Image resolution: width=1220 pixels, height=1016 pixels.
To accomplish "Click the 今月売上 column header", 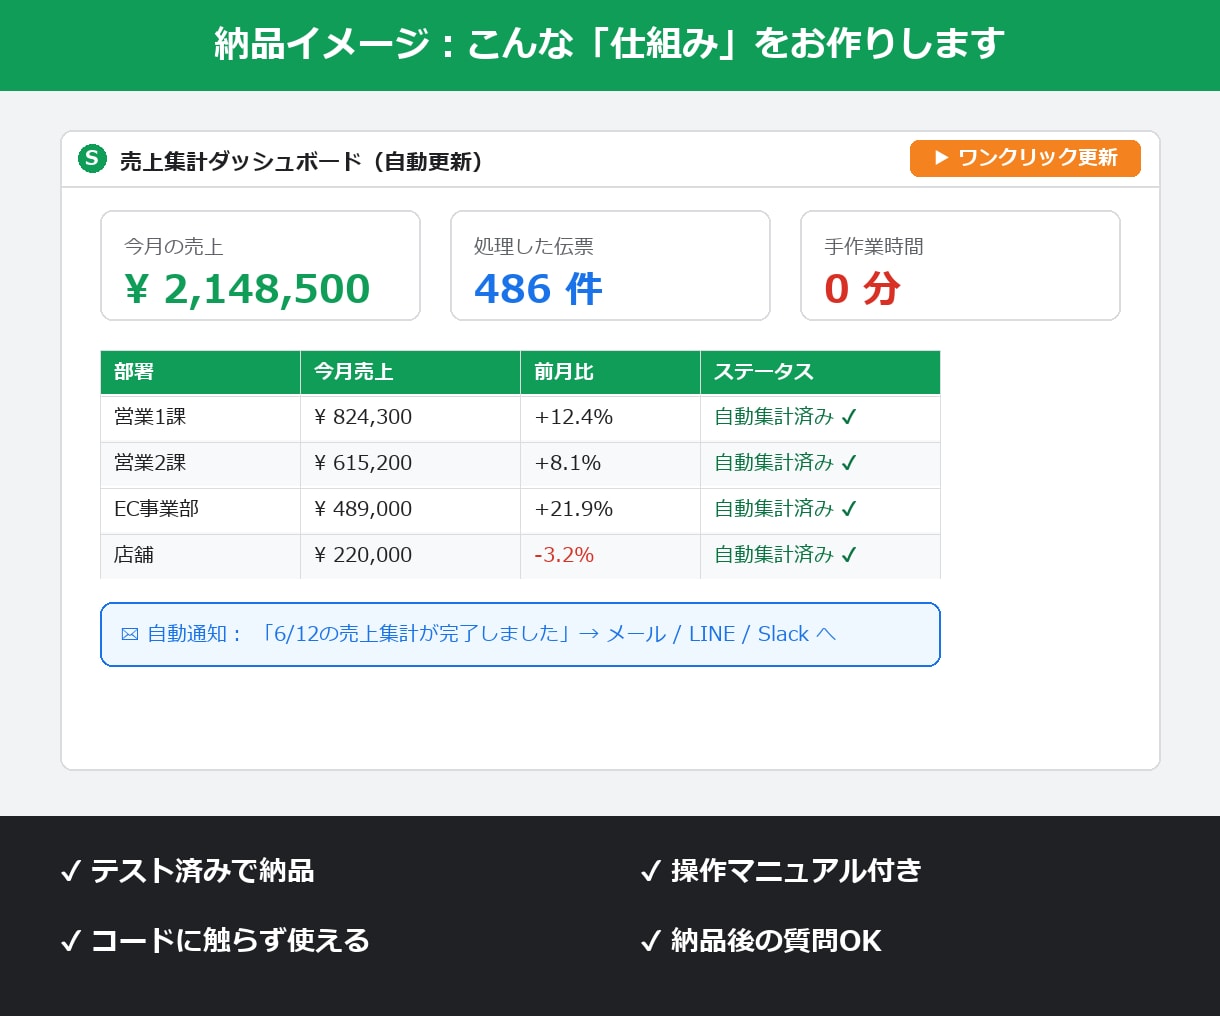I will [x=410, y=372].
